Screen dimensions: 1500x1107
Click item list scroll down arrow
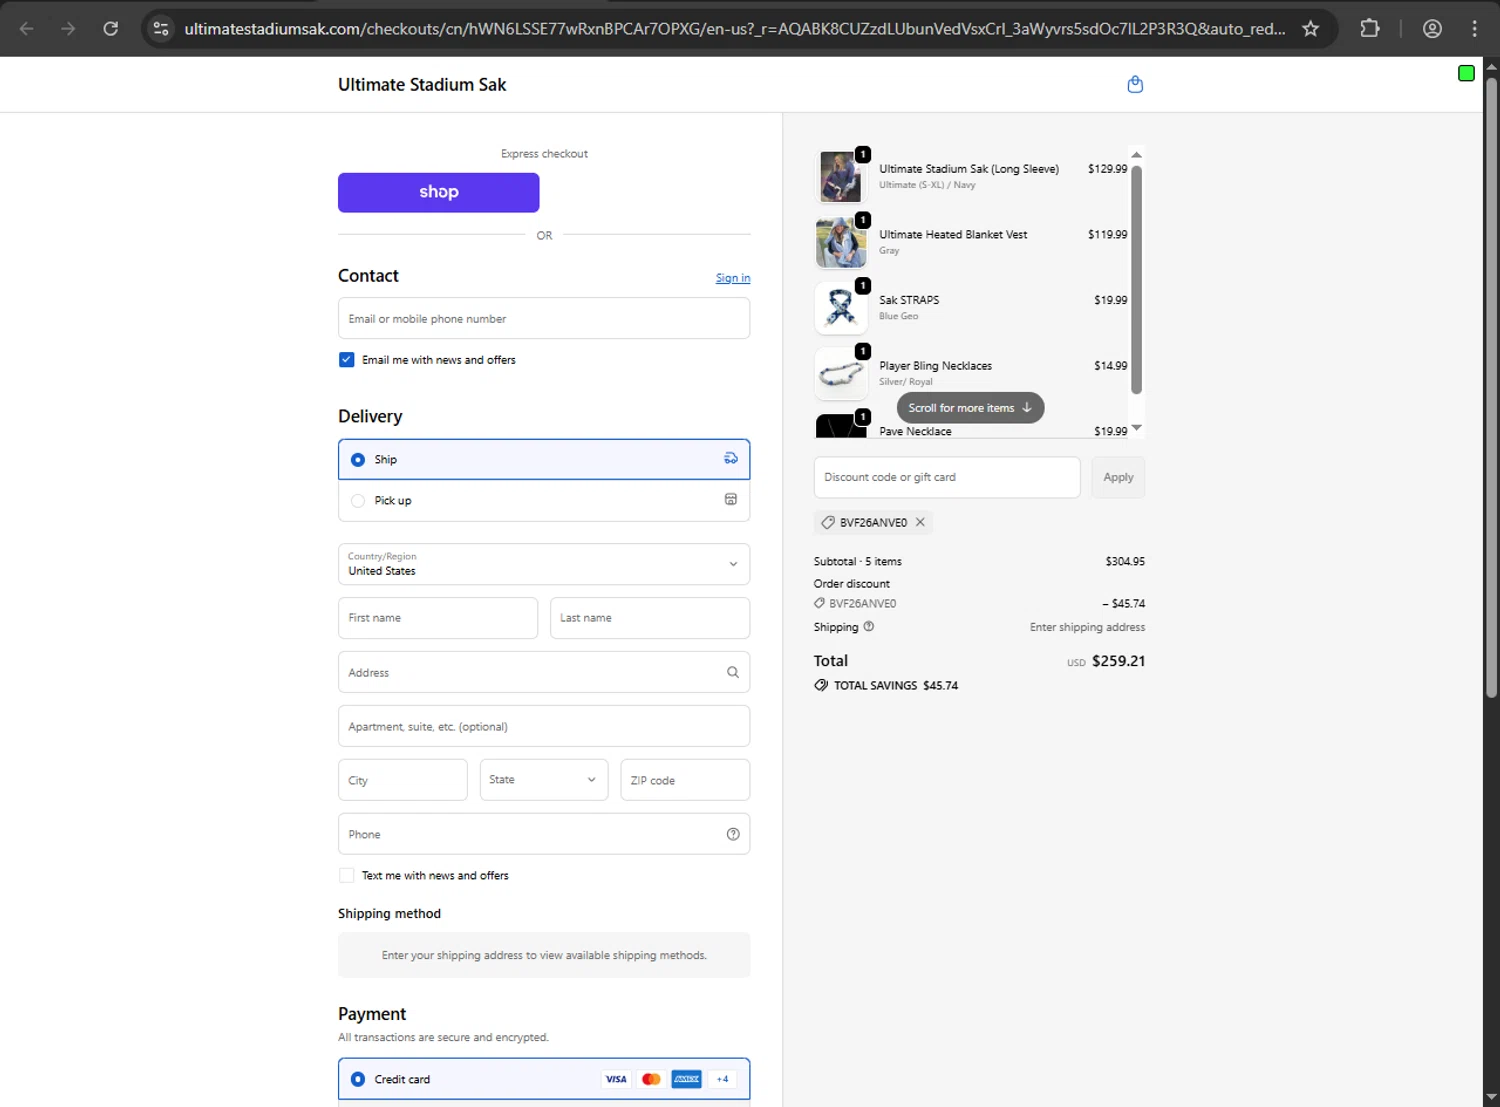click(x=1136, y=428)
